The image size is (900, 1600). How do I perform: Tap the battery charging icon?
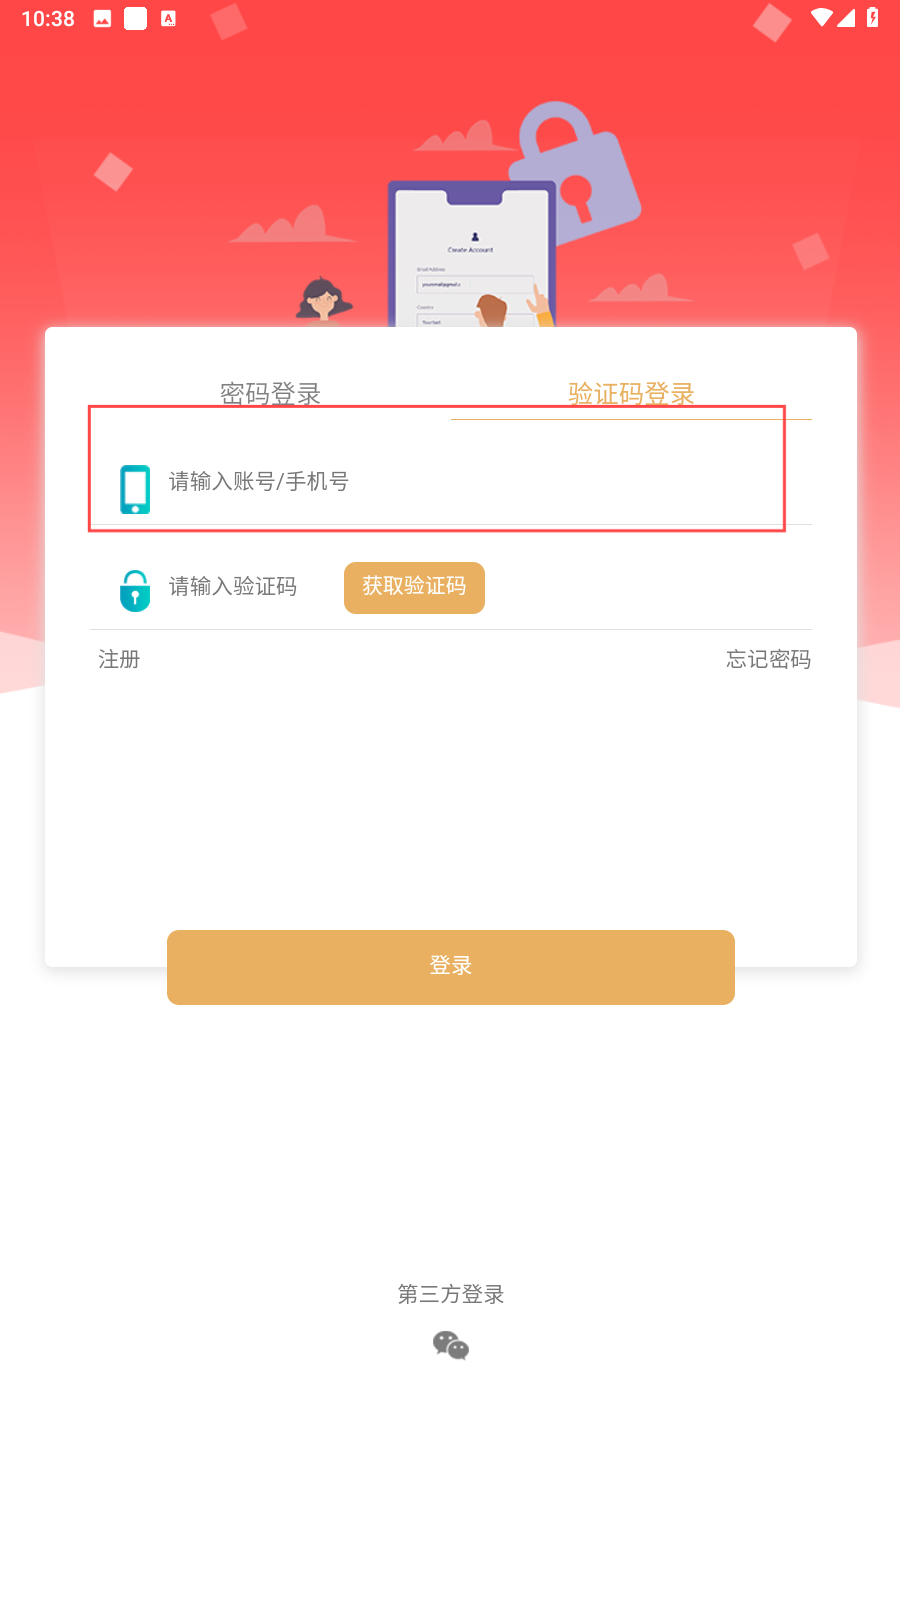click(x=872, y=18)
